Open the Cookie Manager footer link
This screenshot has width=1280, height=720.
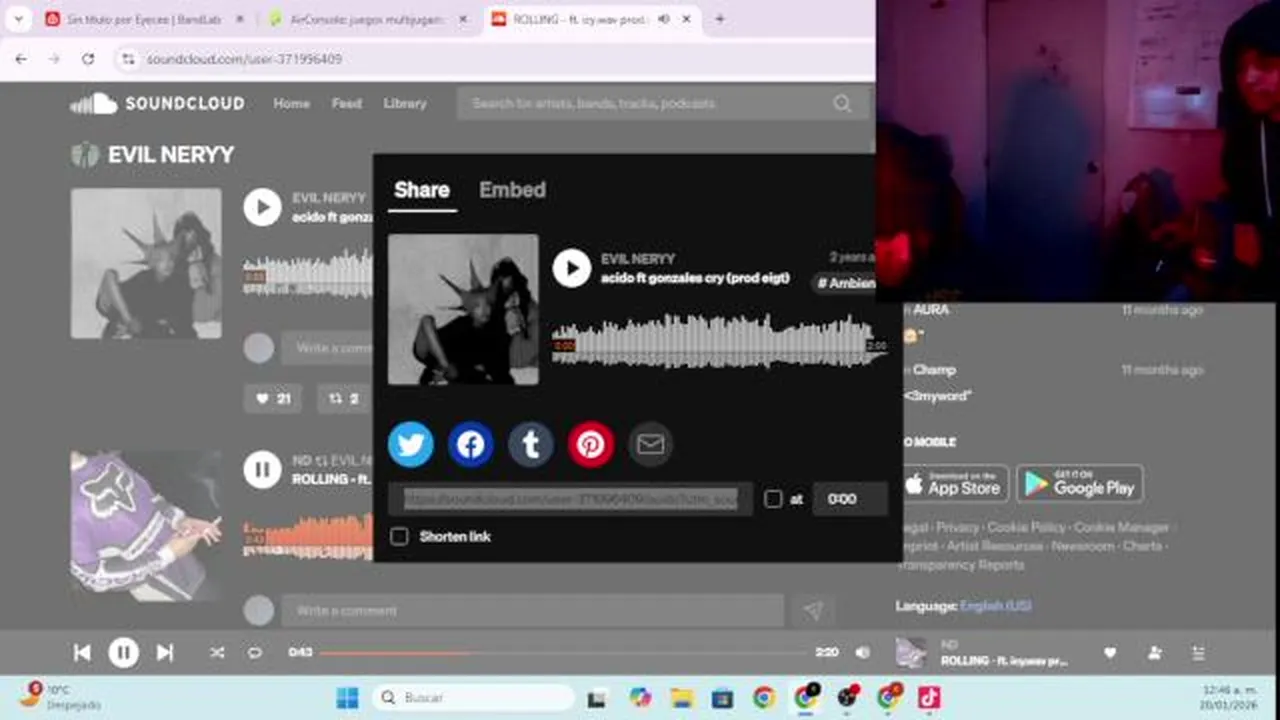pyautogui.click(x=1121, y=527)
